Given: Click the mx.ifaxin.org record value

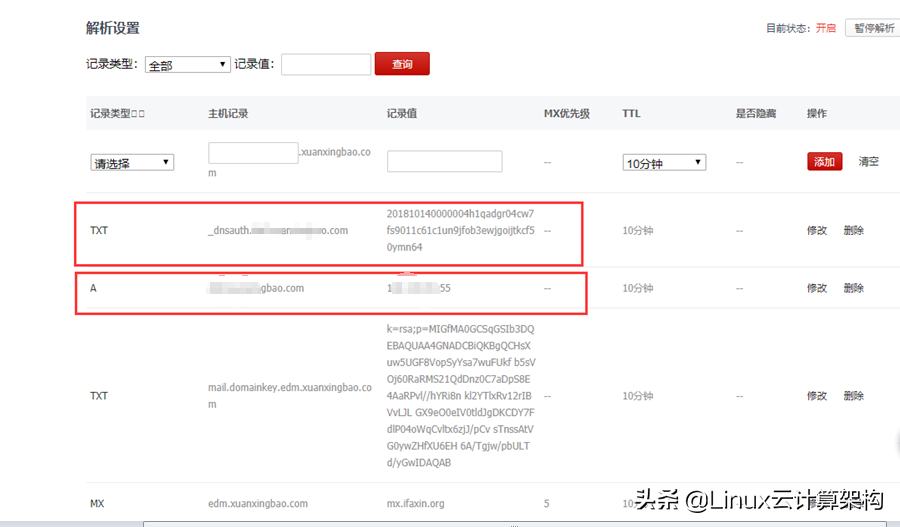Looking at the screenshot, I should point(416,503).
